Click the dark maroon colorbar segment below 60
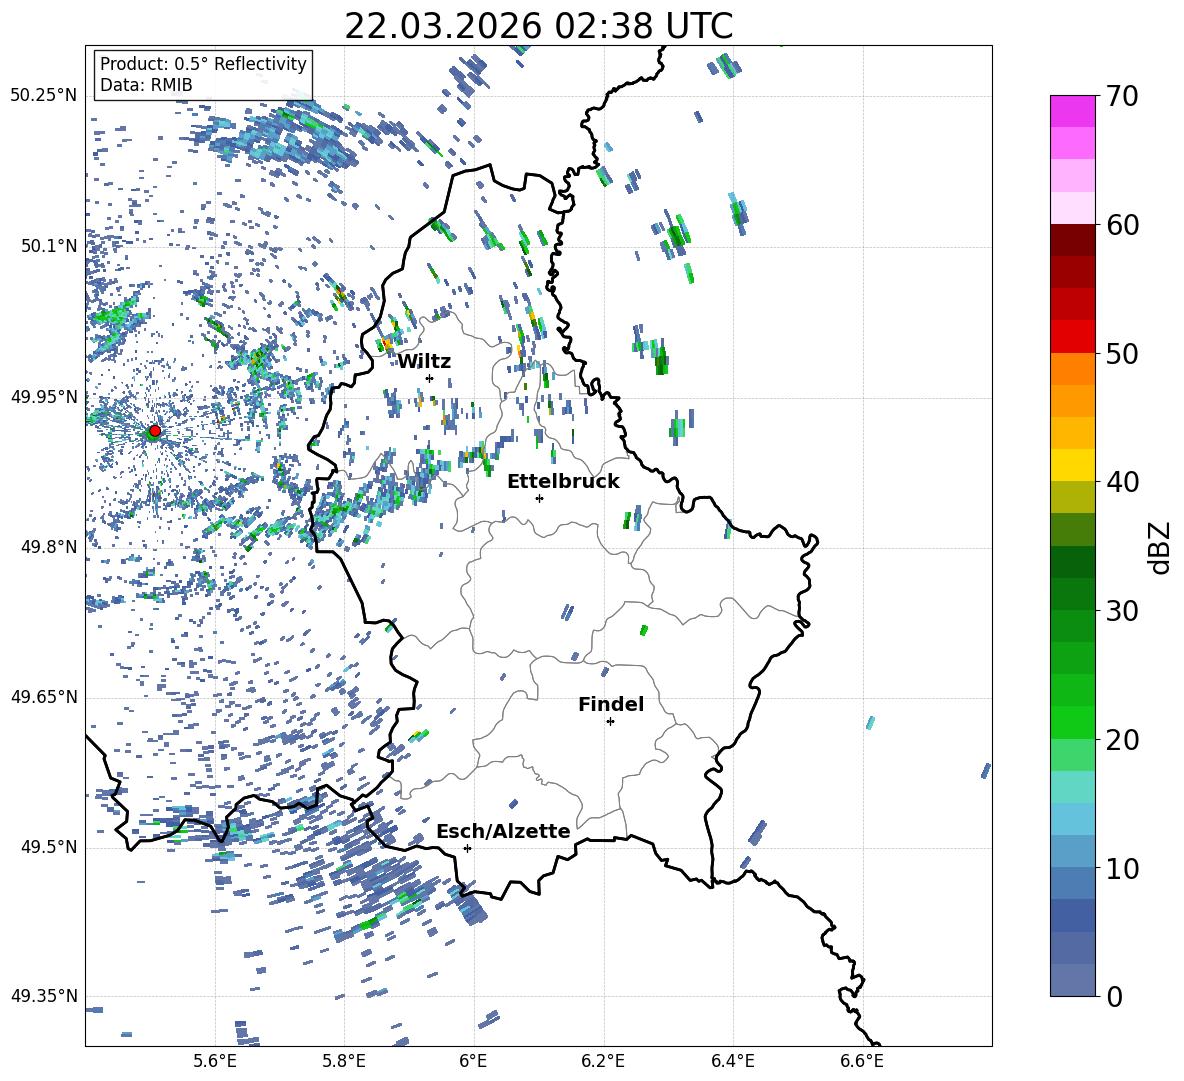 click(x=1072, y=240)
